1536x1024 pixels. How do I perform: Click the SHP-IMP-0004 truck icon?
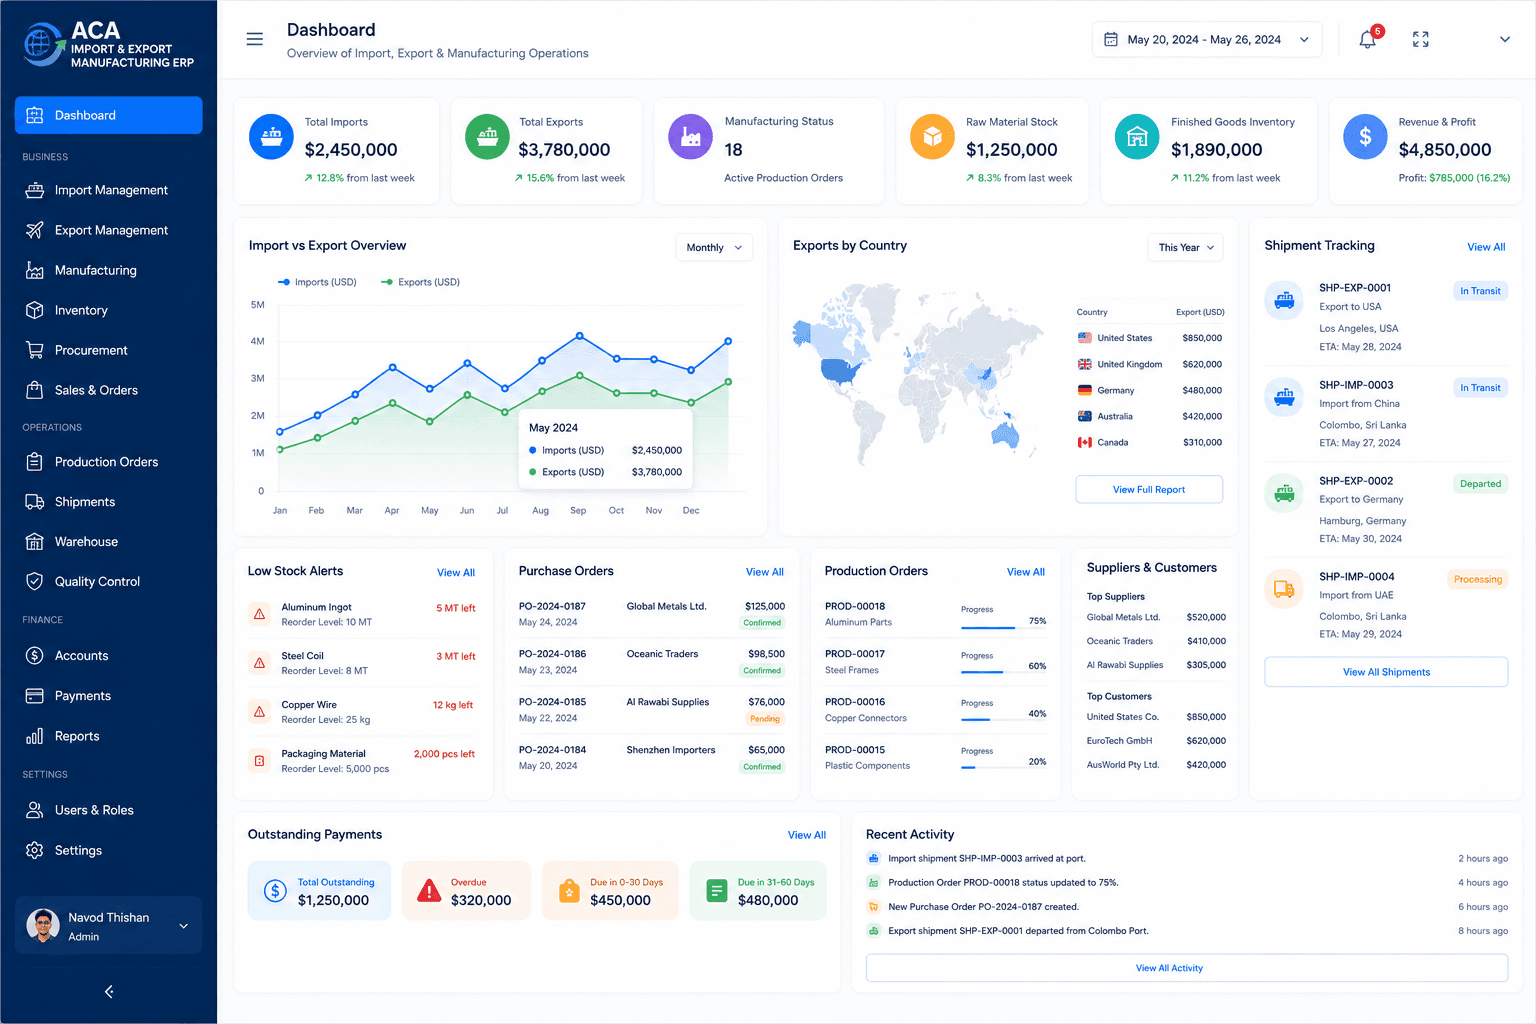[1284, 589]
